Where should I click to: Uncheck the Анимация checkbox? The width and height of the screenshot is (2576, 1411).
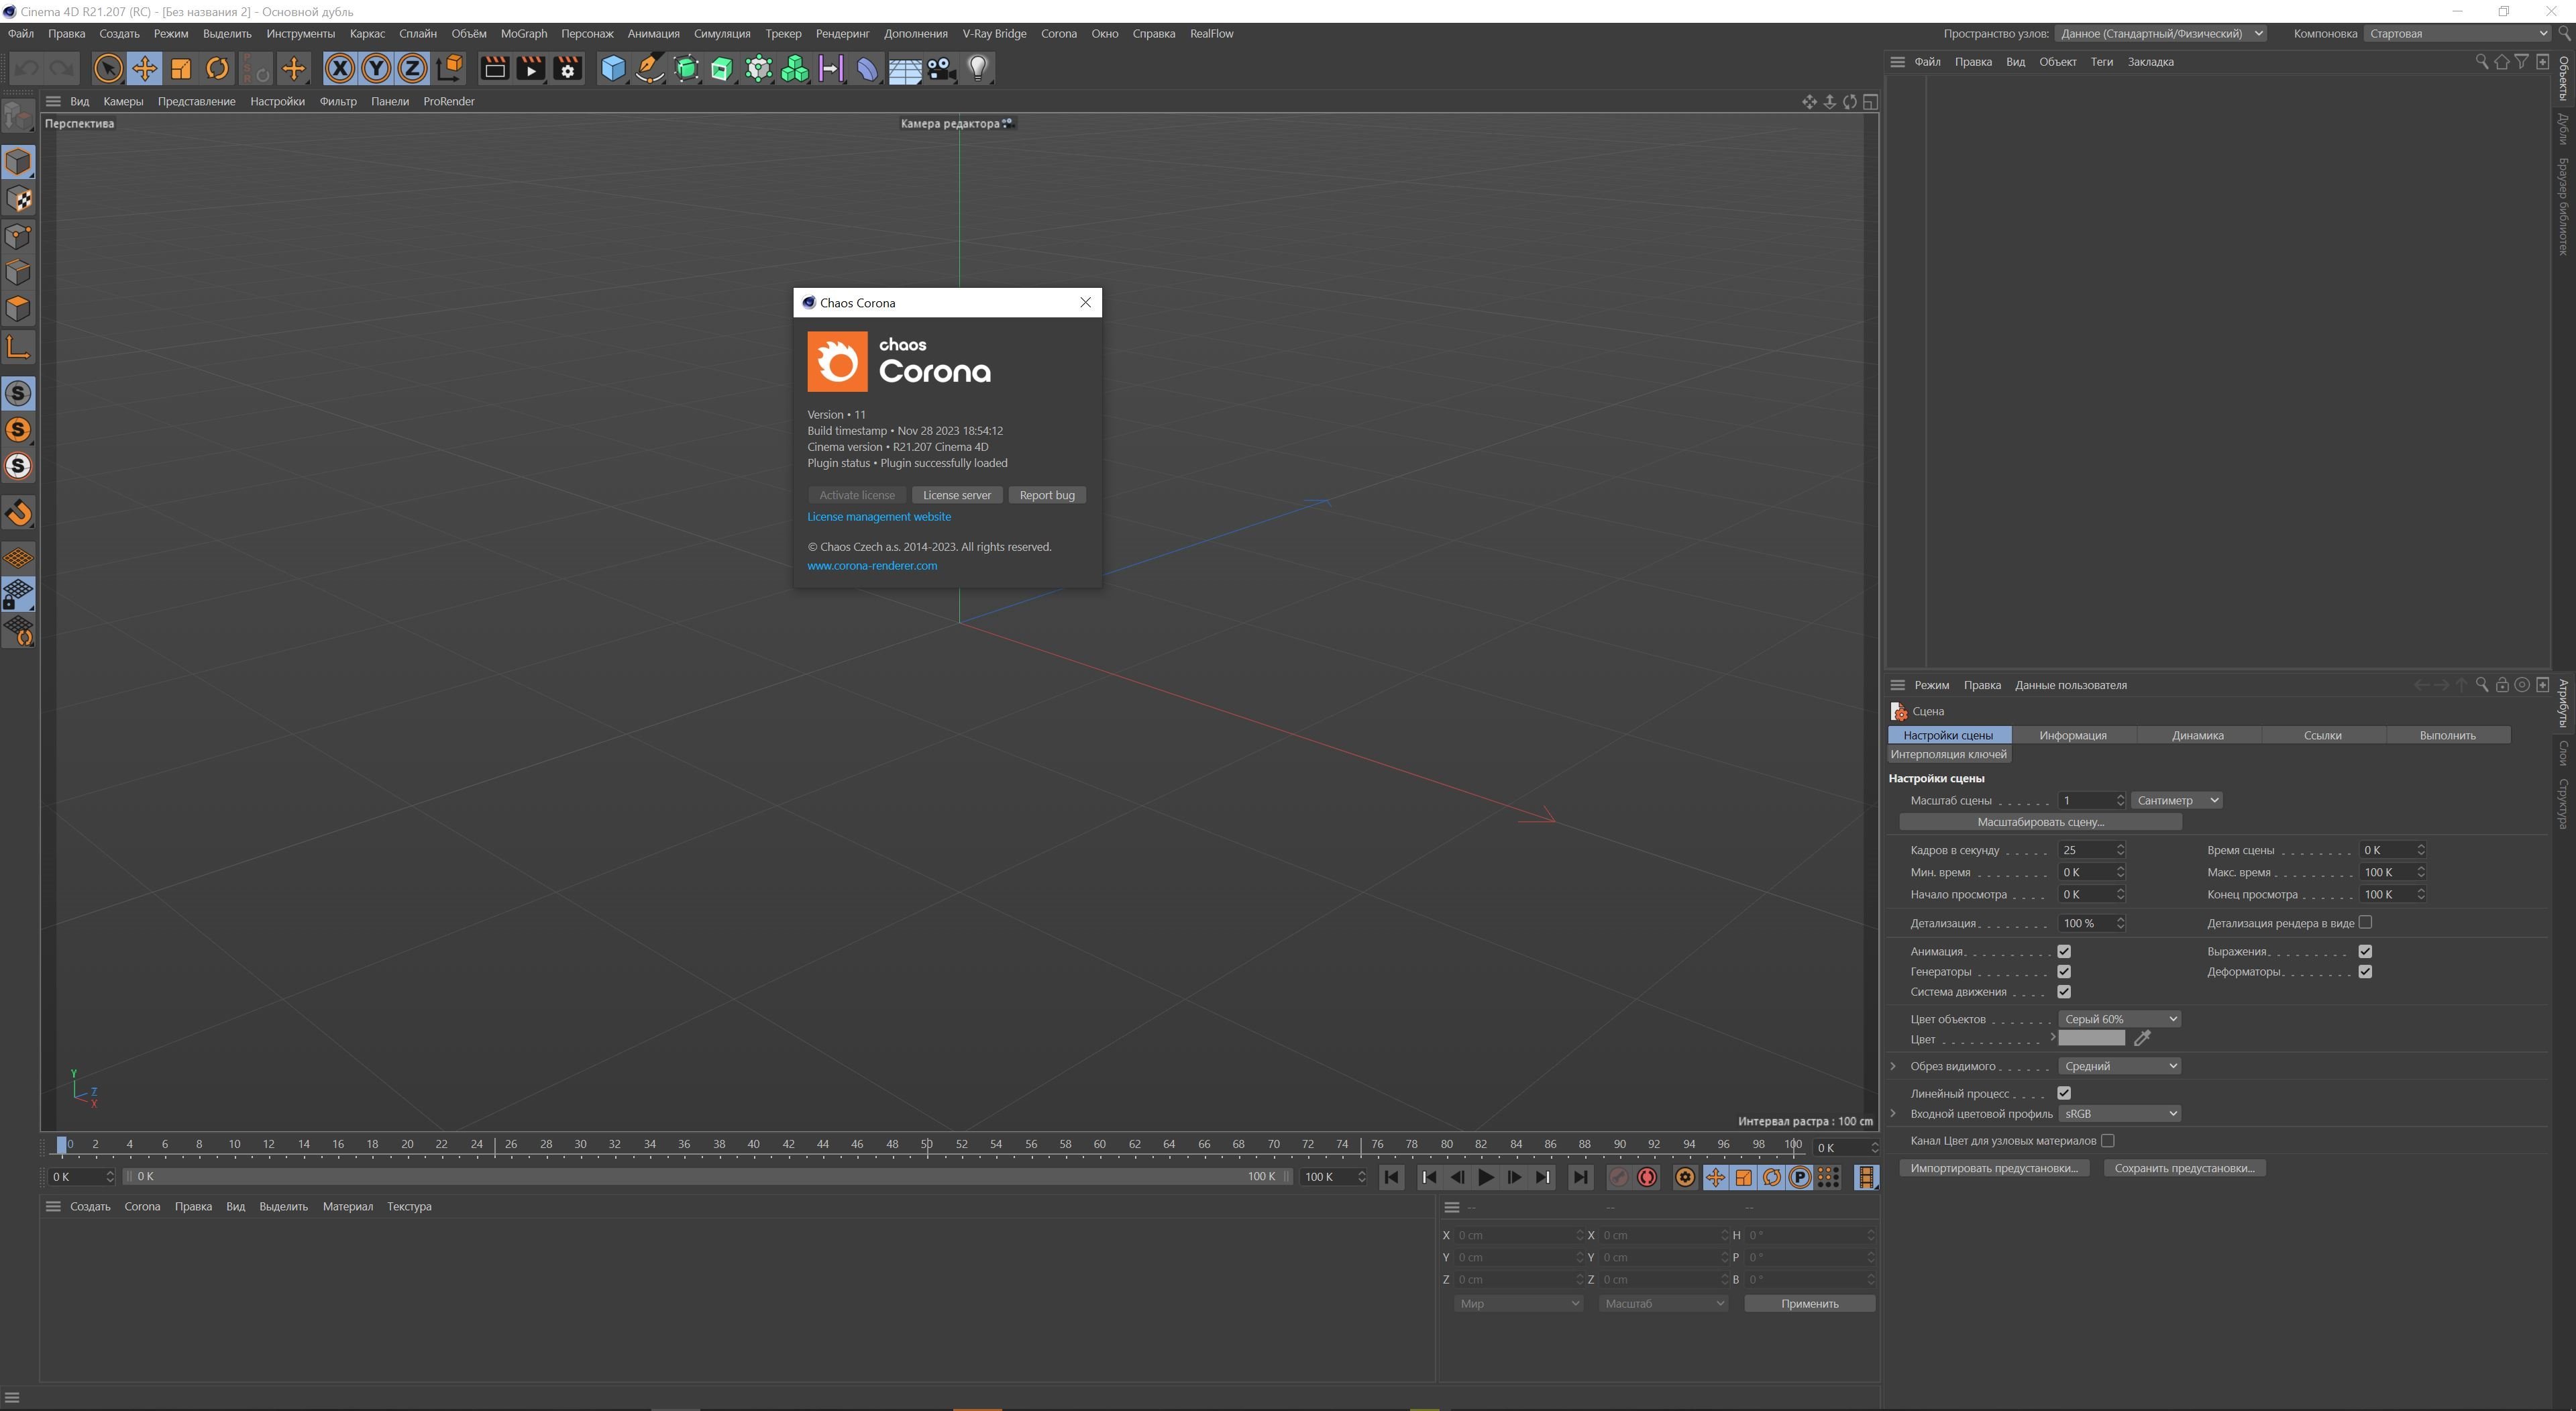[x=2064, y=951]
